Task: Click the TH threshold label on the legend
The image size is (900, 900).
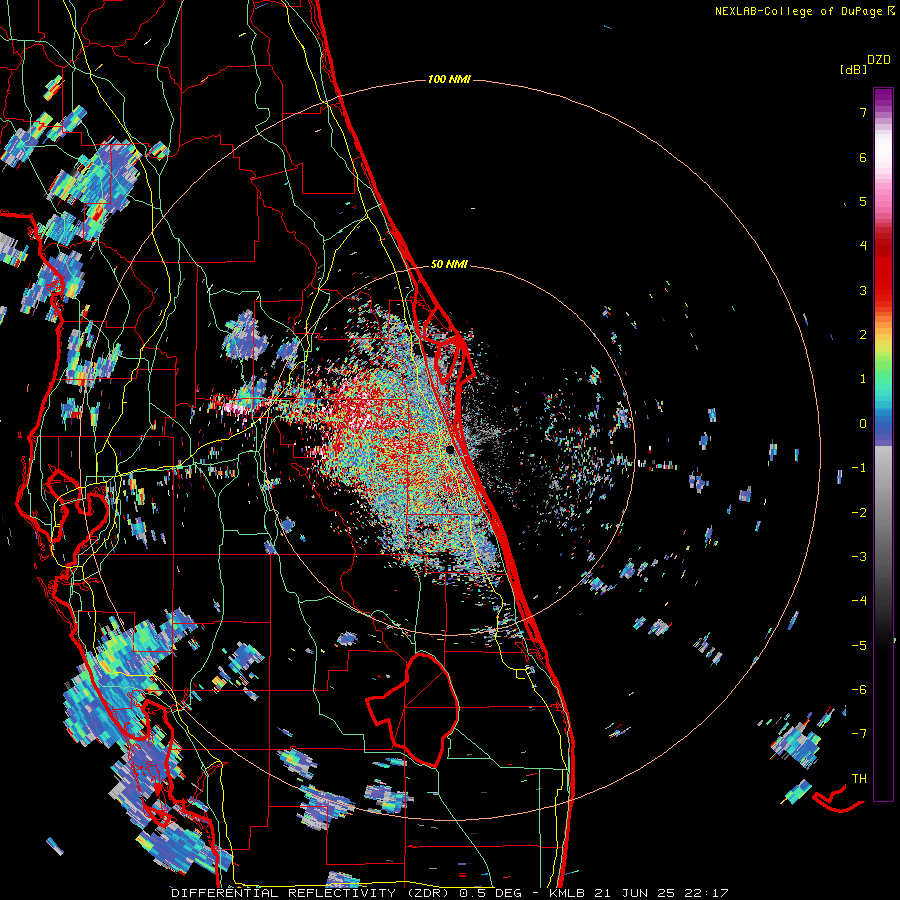Action: pyautogui.click(x=859, y=779)
